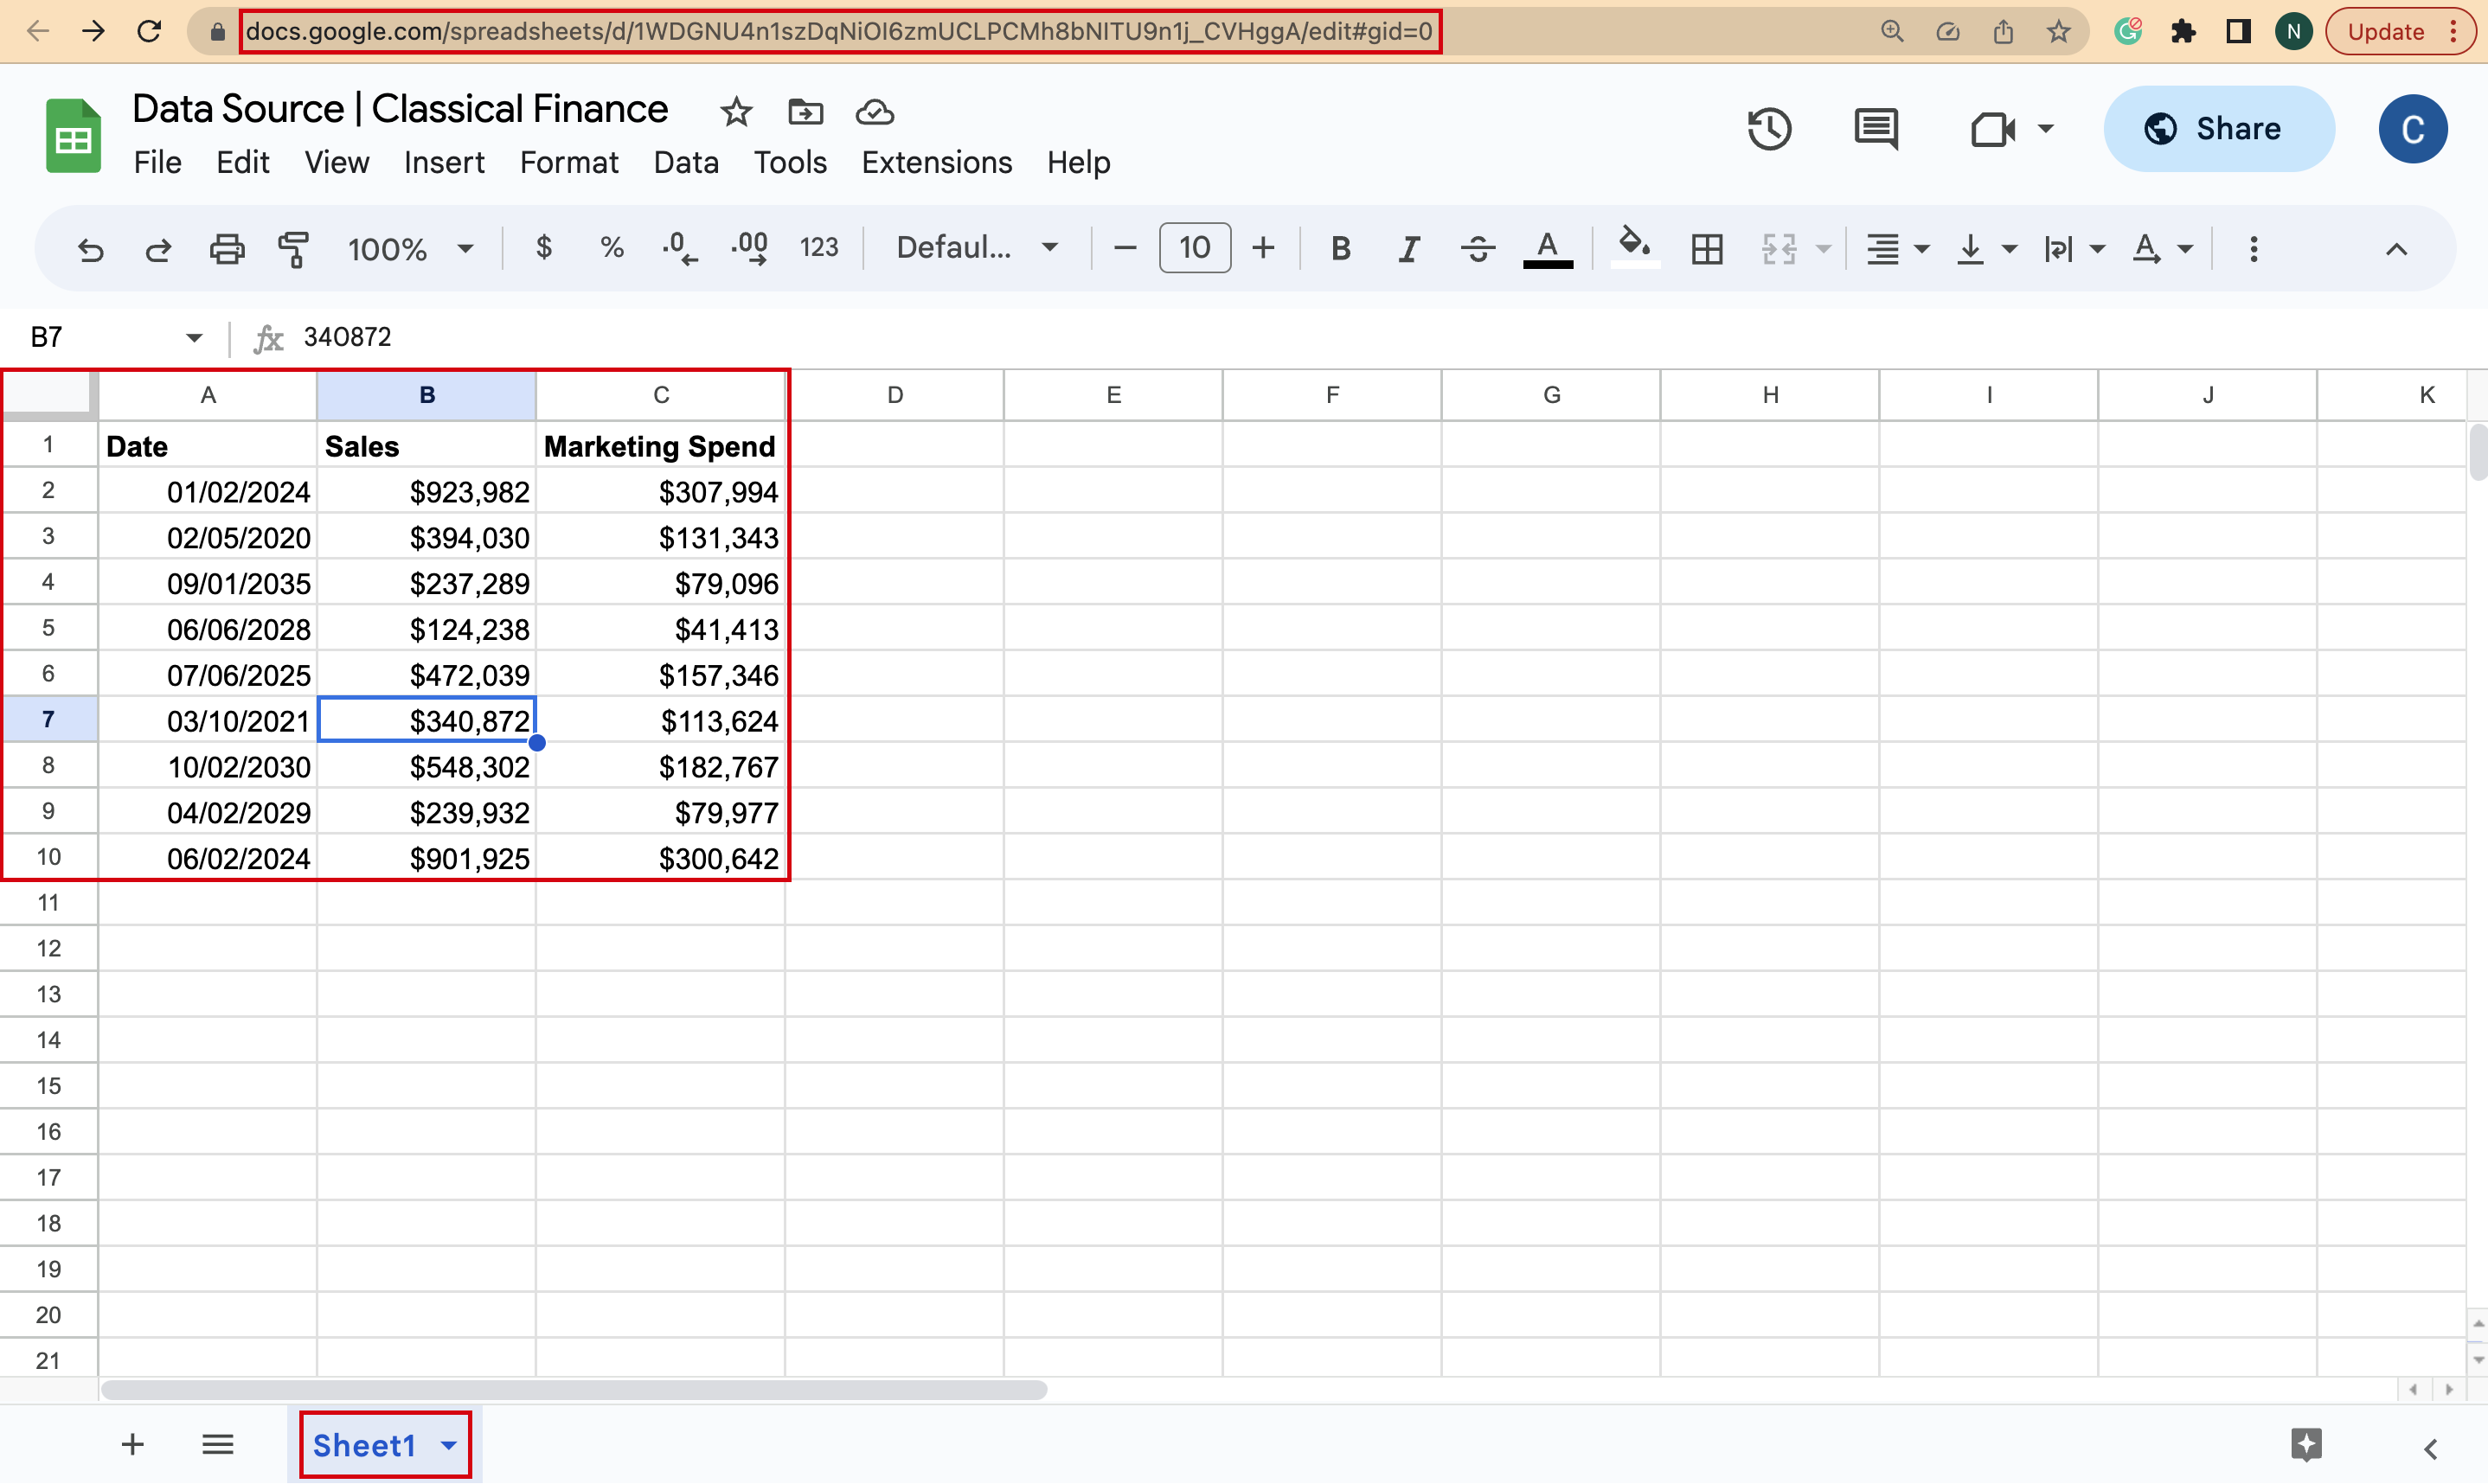This screenshot has height=1484, width=2488.
Task: Open the borders menu
Action: pos(1707,248)
